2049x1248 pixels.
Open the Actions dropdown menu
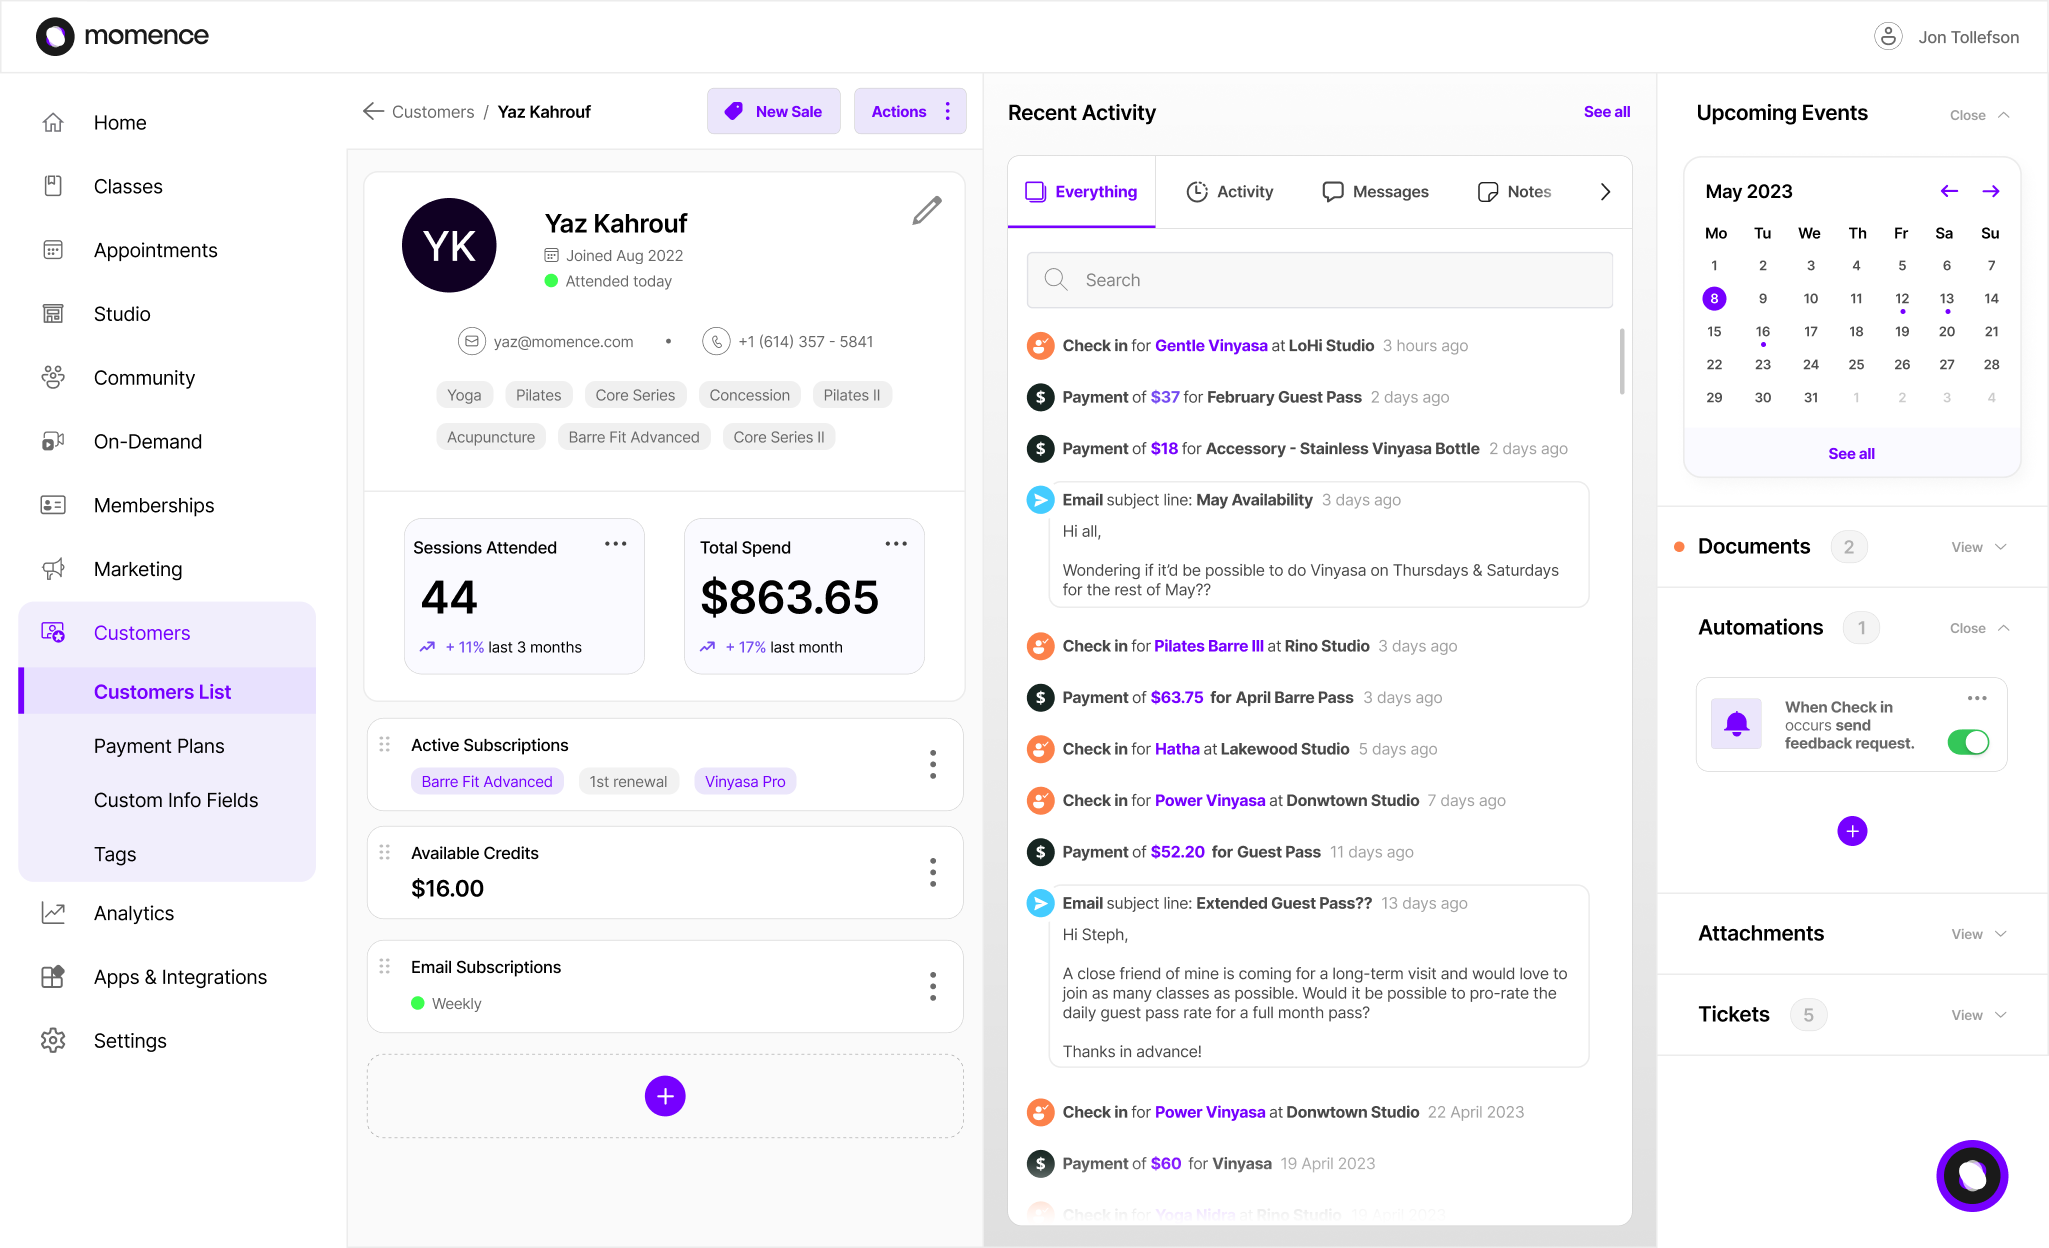(x=910, y=112)
